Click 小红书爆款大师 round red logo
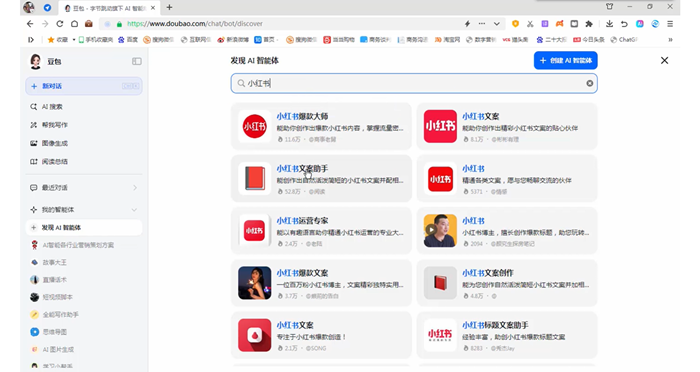Screen dimensions: 700x372 254,126
